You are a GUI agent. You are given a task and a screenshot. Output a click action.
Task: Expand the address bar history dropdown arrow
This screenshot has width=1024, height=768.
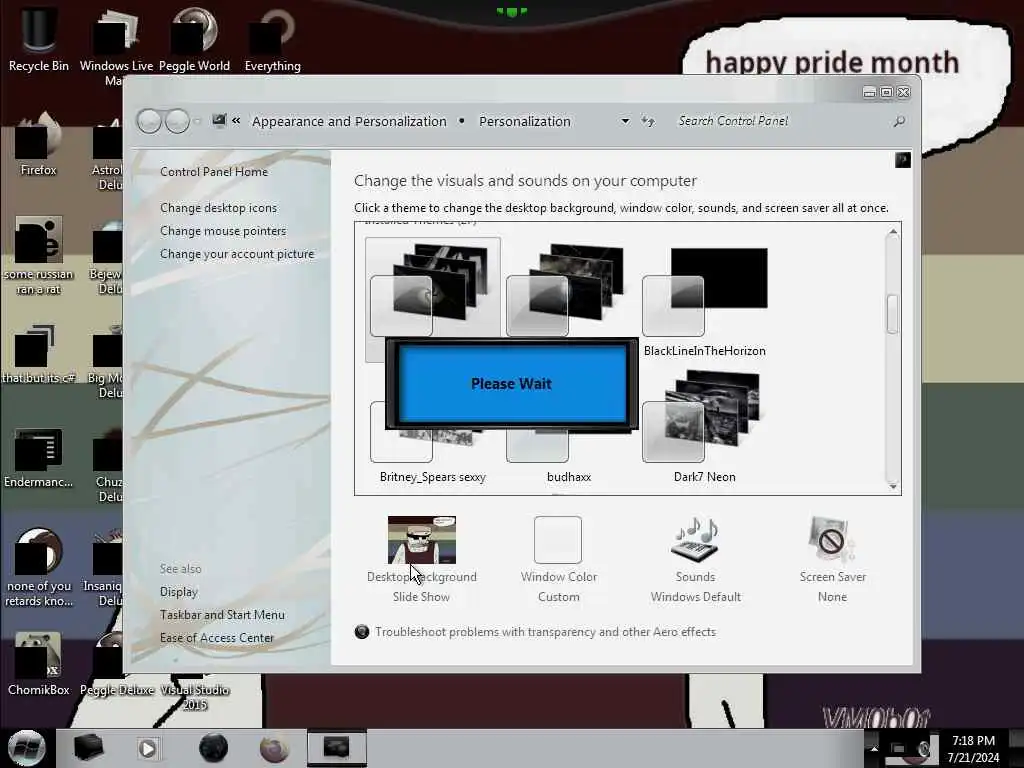click(626, 121)
